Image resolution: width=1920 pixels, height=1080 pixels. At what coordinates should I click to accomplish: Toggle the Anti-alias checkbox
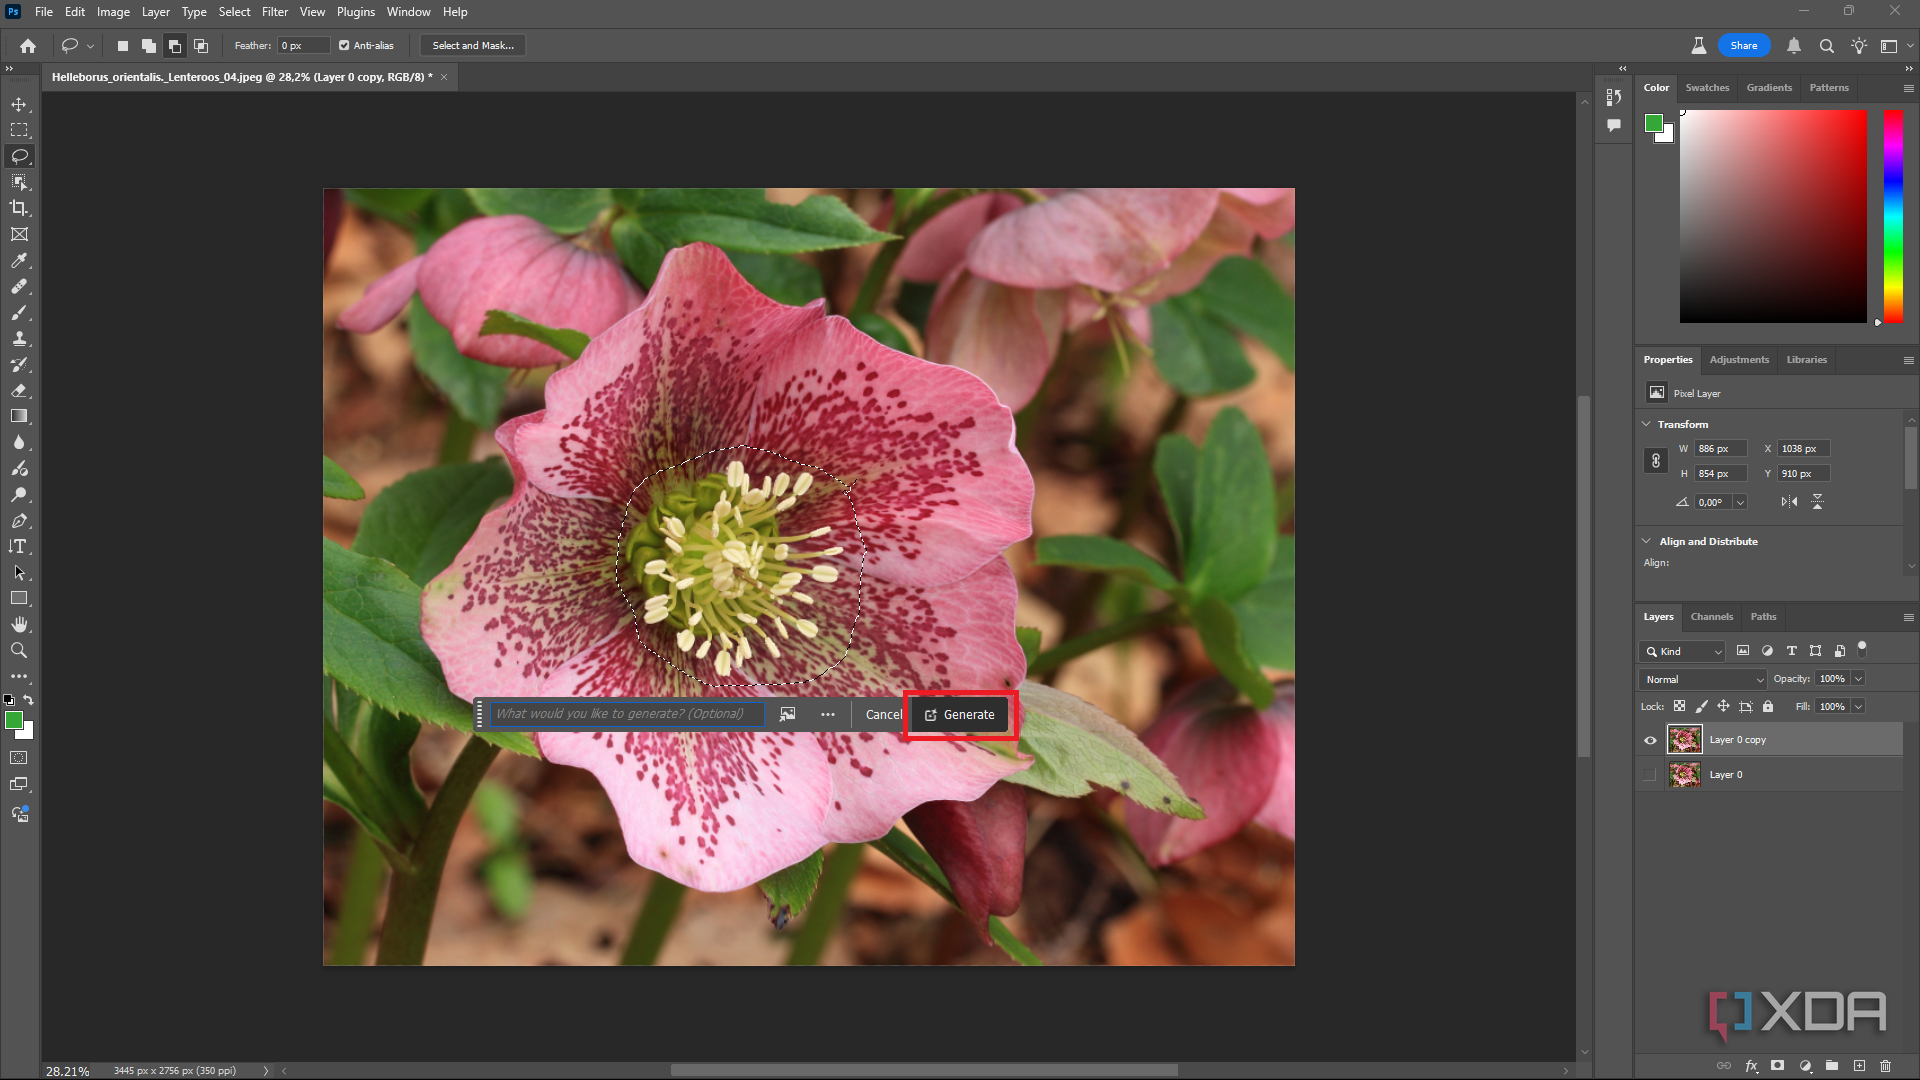(344, 45)
